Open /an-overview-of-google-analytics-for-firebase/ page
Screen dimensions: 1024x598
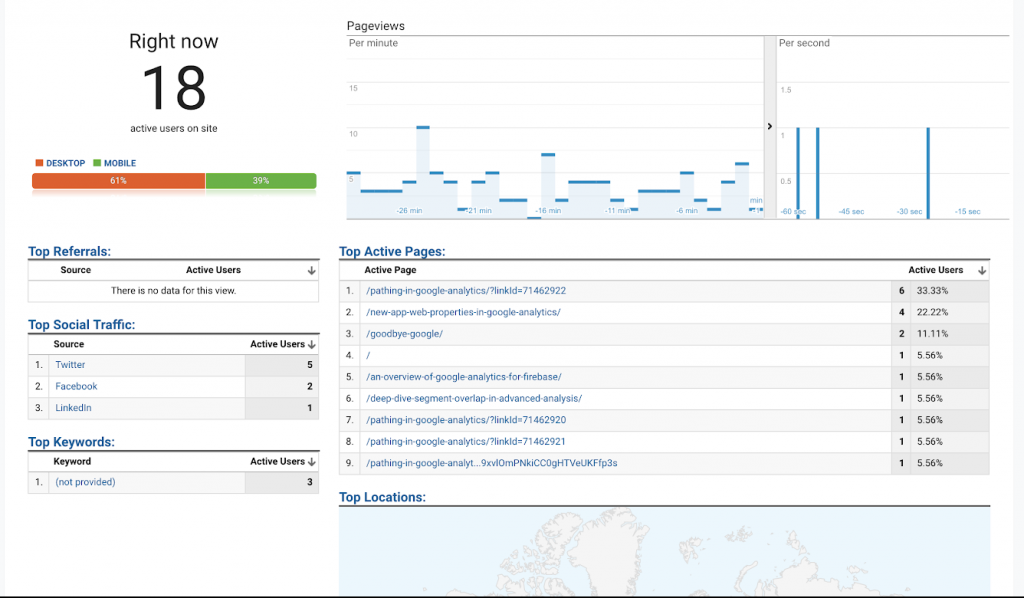pos(464,377)
